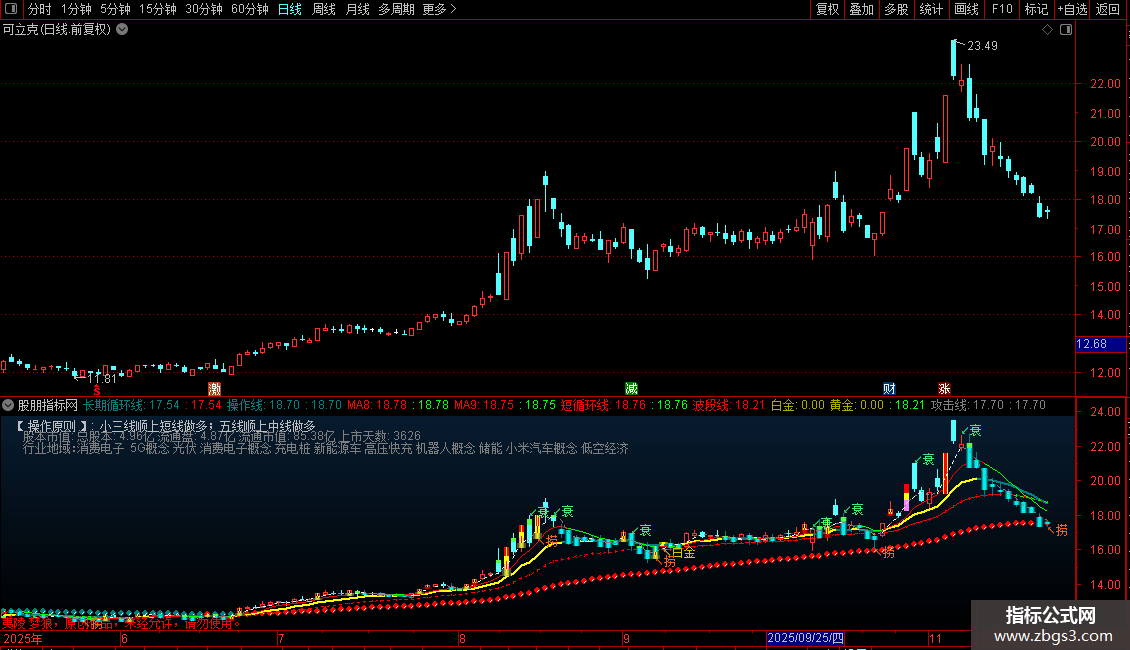Toggle the left sidebar panel icon
The width and height of the screenshot is (1130, 650).
tap(11, 9)
